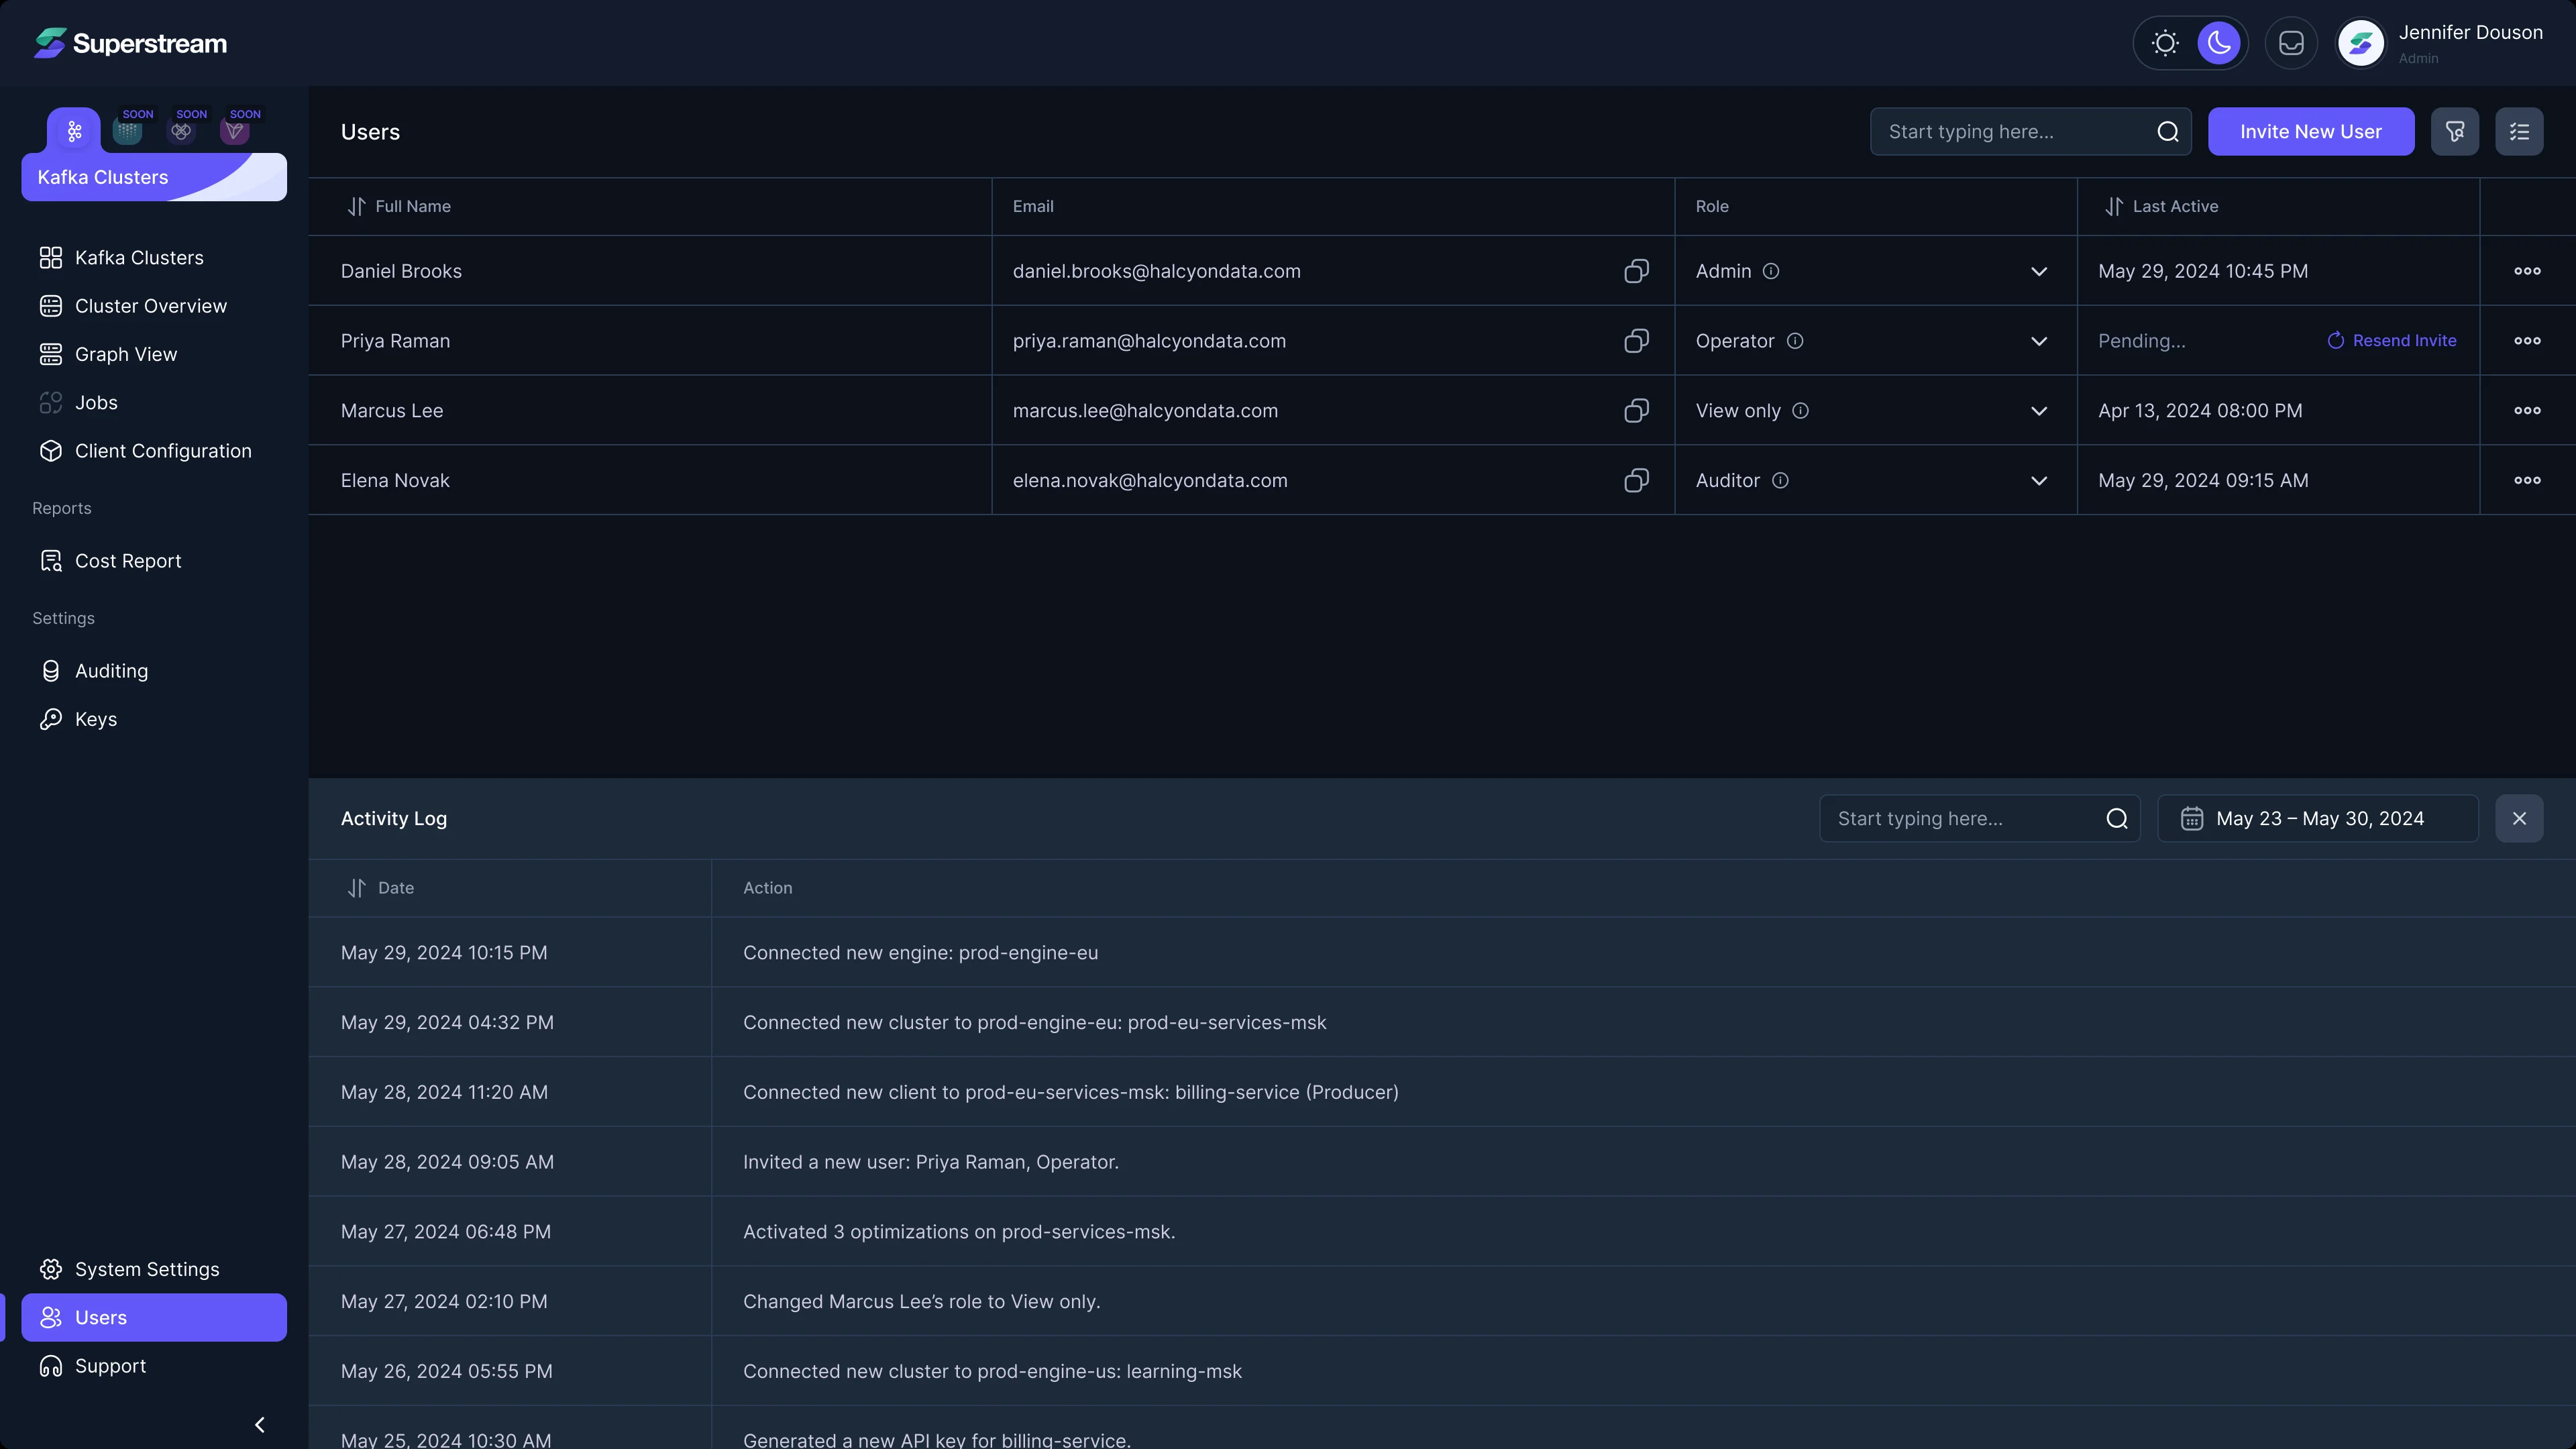Image resolution: width=2576 pixels, height=1449 pixels.
Task: Copy elena.novak@halcyondata.com email
Action: tap(1636, 481)
